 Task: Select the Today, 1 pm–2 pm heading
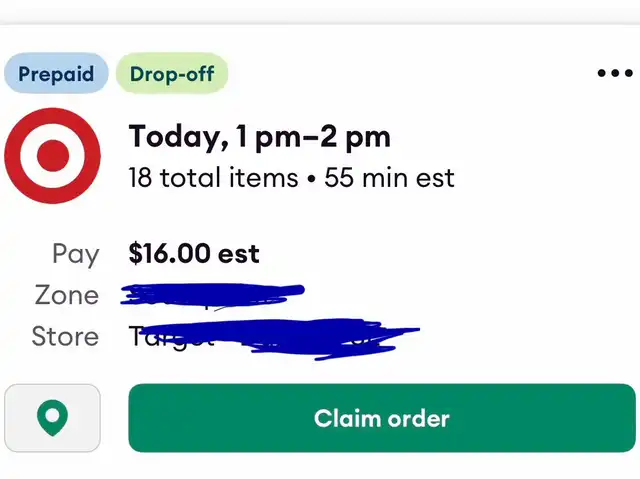point(259,136)
